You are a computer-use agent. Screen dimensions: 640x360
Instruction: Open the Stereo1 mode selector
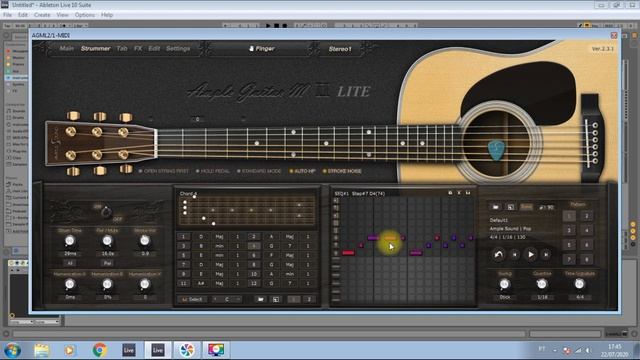click(x=340, y=49)
